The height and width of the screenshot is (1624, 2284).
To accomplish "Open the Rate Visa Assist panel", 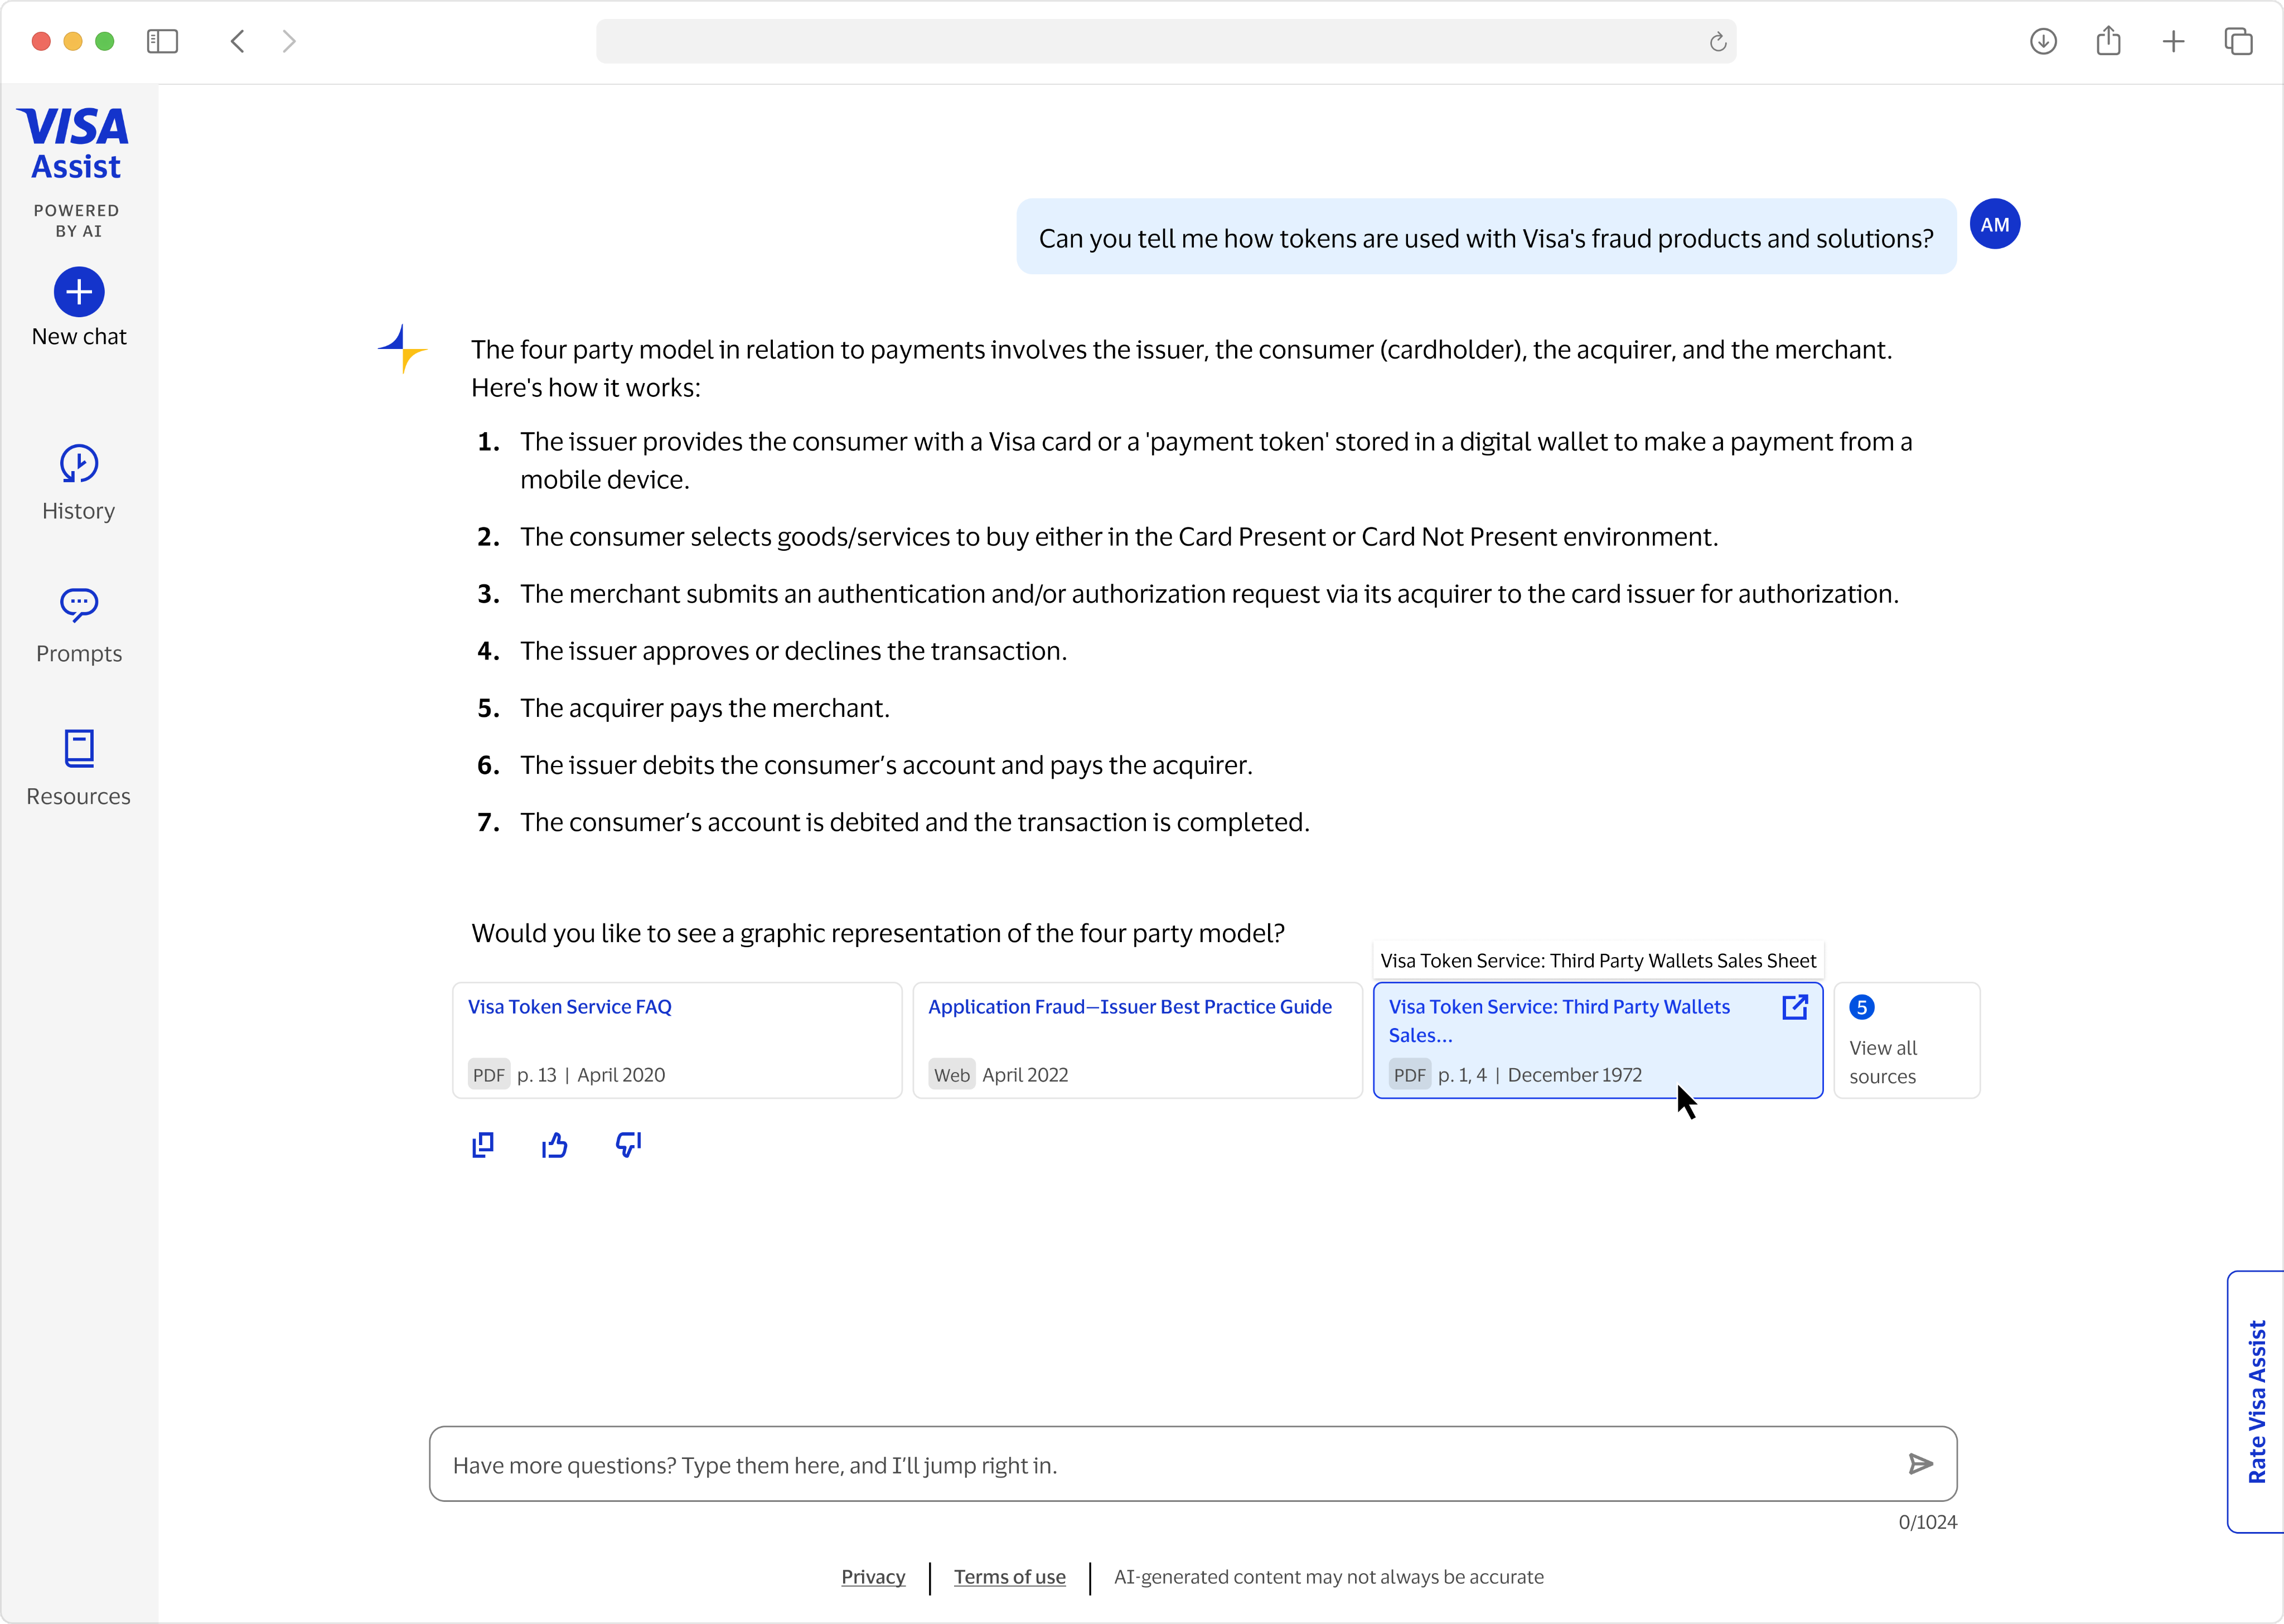I will (x=2255, y=1400).
